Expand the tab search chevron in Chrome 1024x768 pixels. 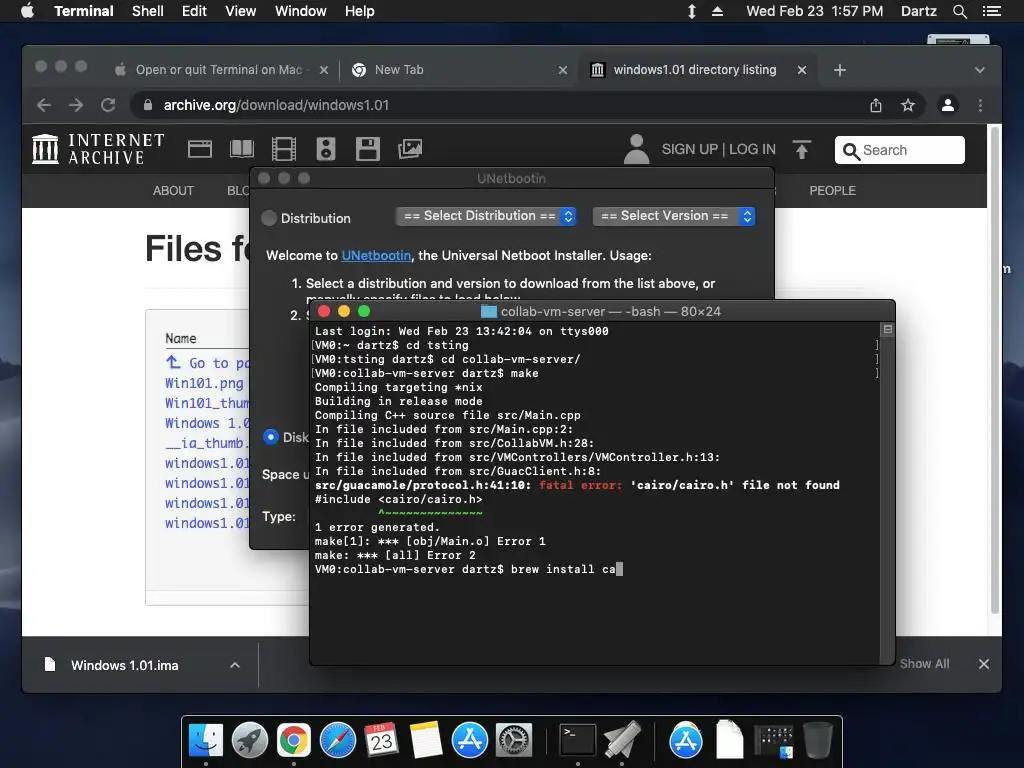click(x=980, y=70)
